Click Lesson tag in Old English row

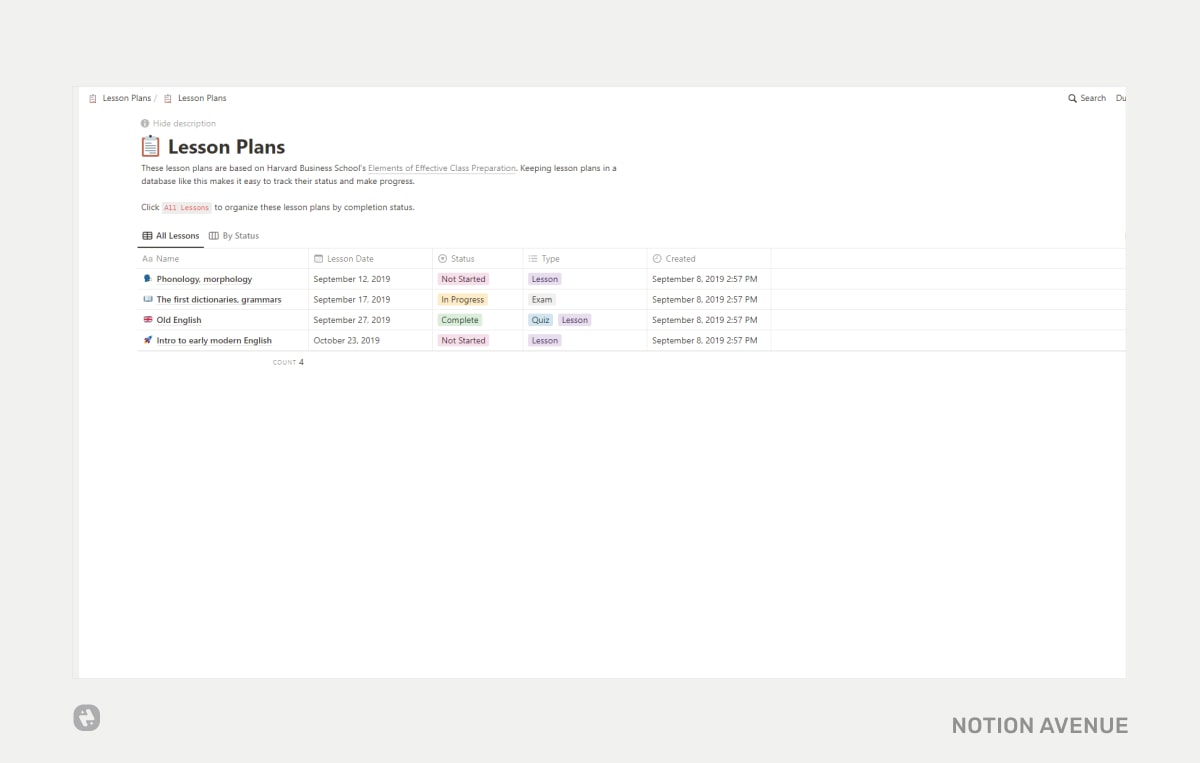point(575,320)
